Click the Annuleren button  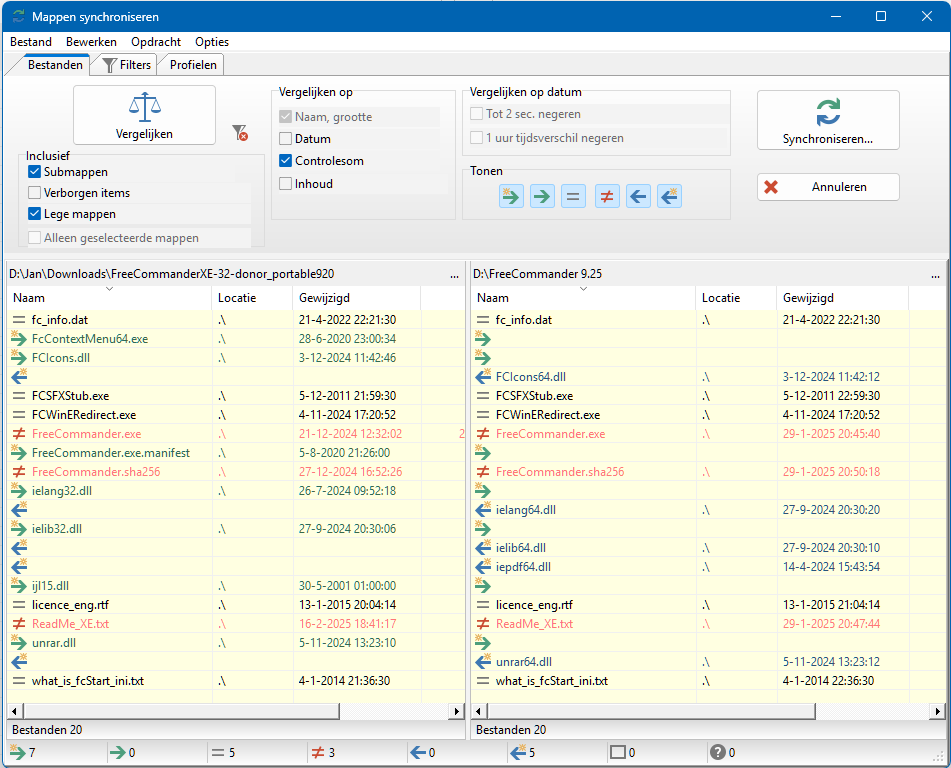828,187
